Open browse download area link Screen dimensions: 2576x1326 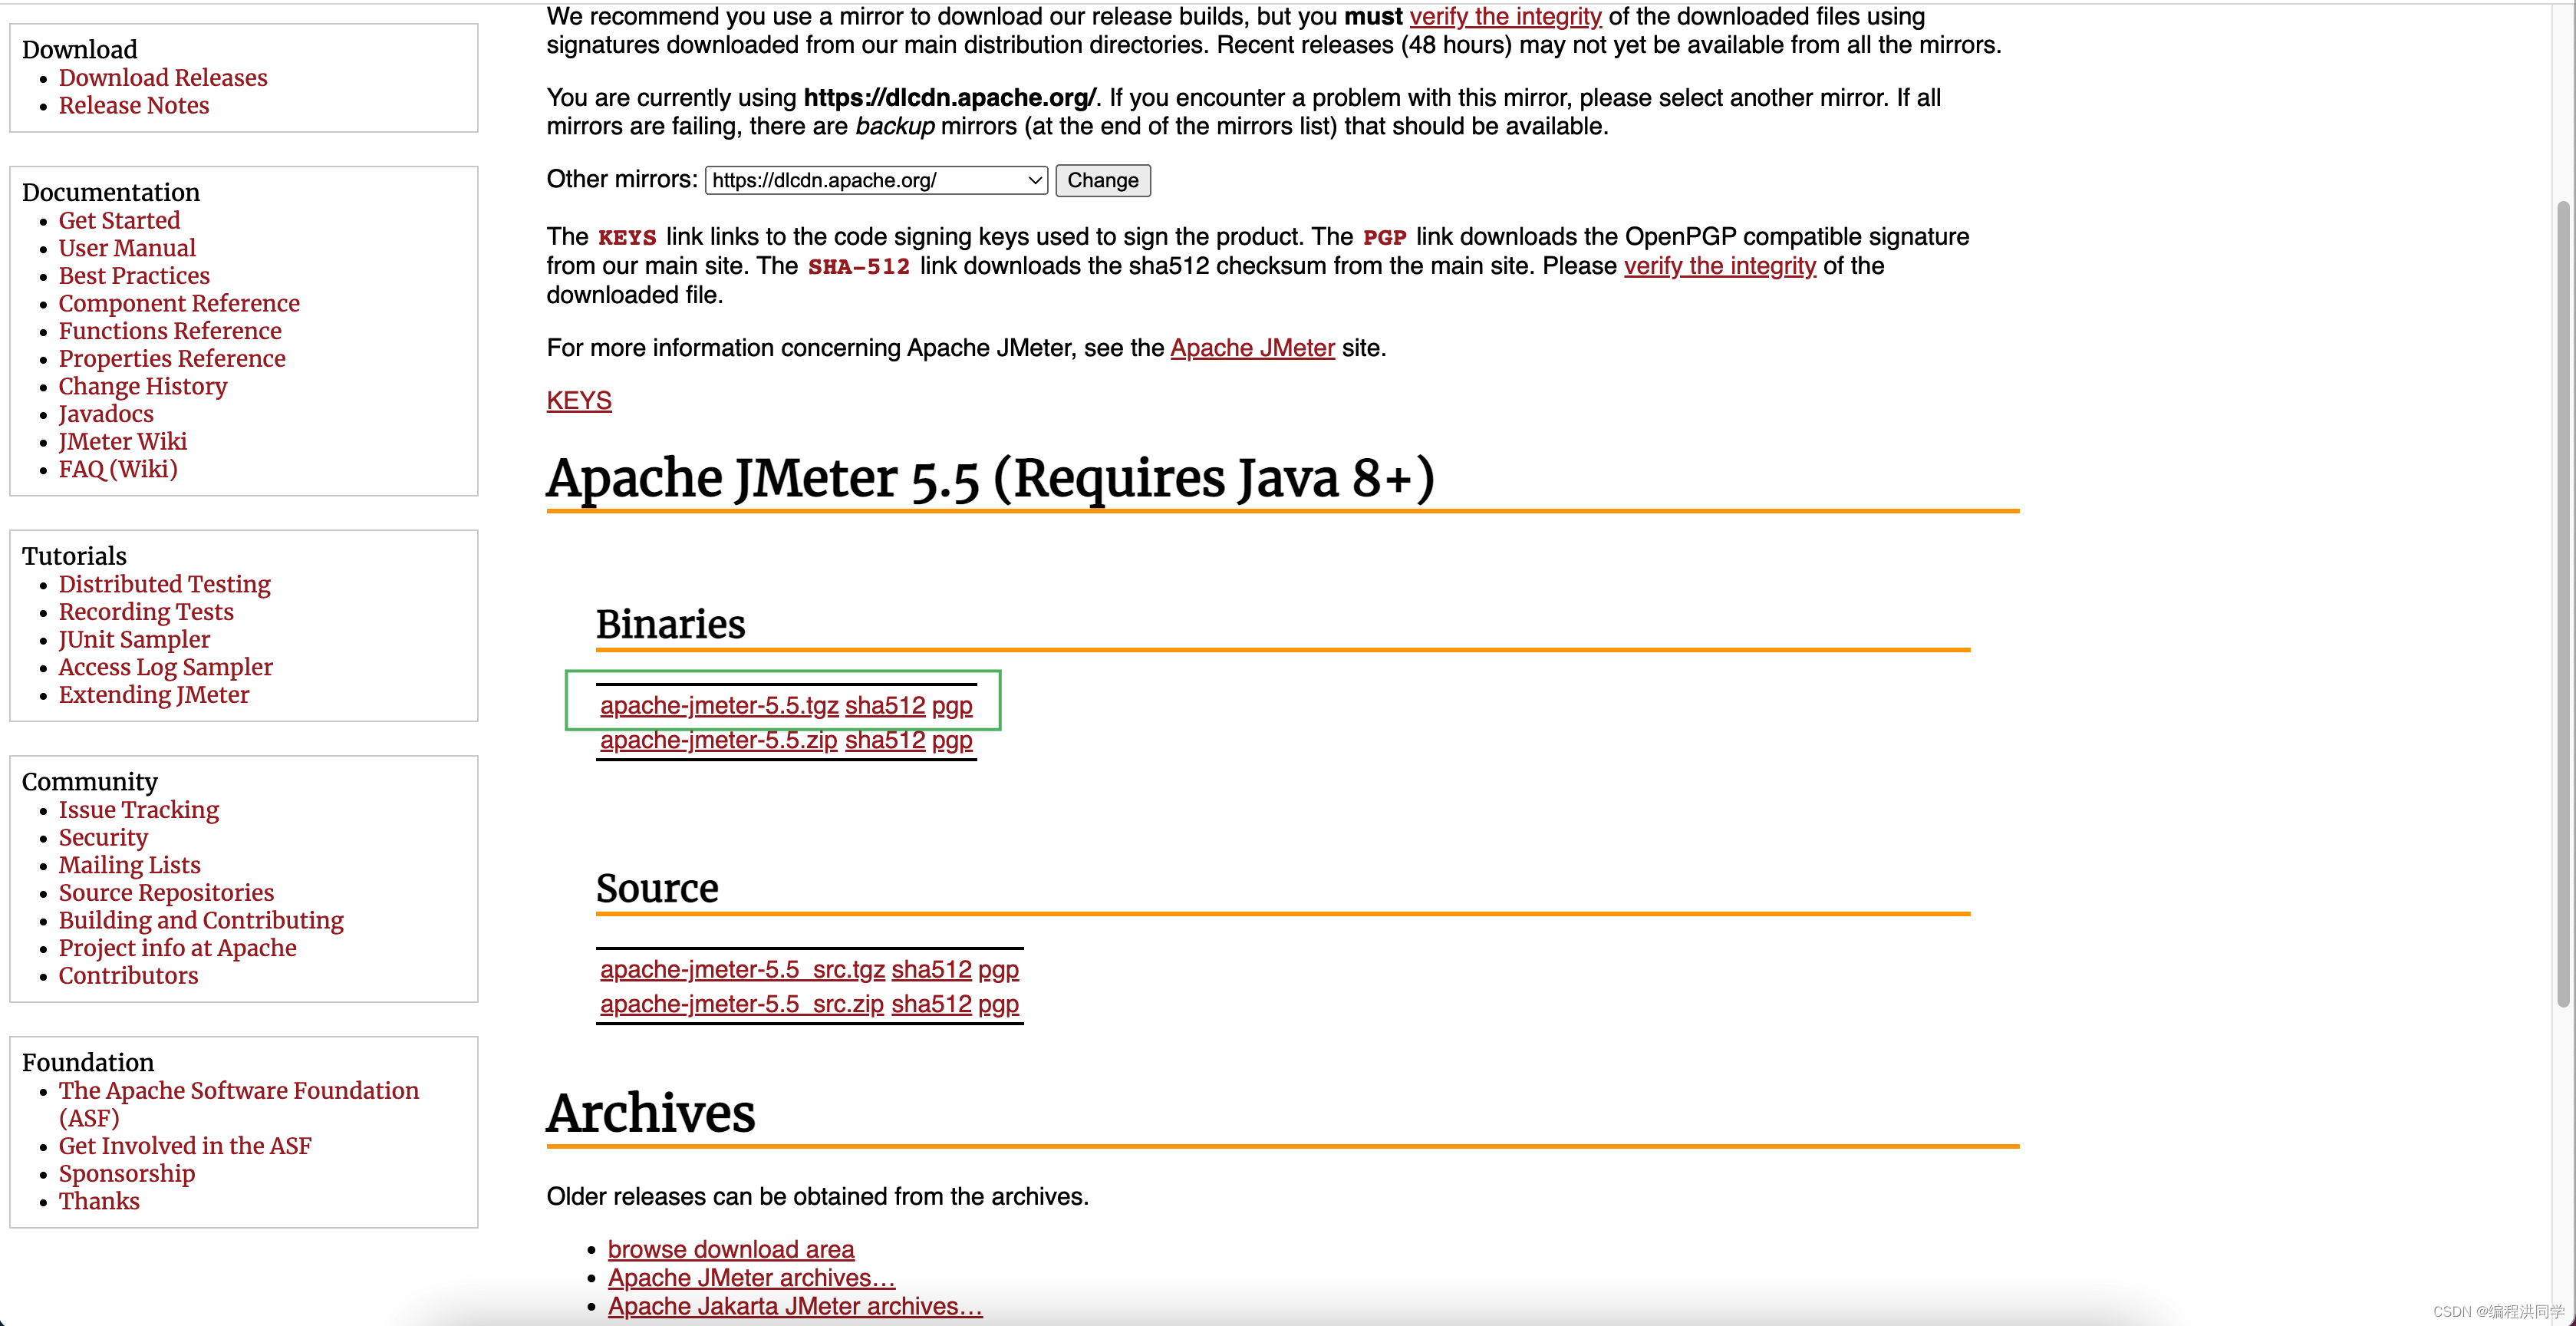[x=730, y=1249]
